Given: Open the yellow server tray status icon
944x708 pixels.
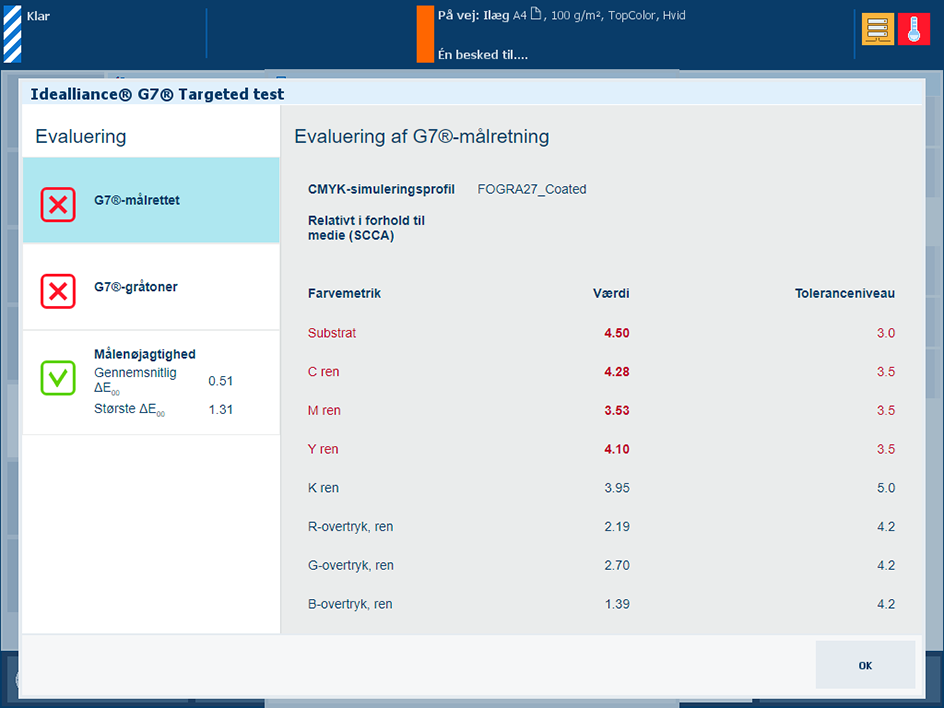Looking at the screenshot, I should (878, 29).
